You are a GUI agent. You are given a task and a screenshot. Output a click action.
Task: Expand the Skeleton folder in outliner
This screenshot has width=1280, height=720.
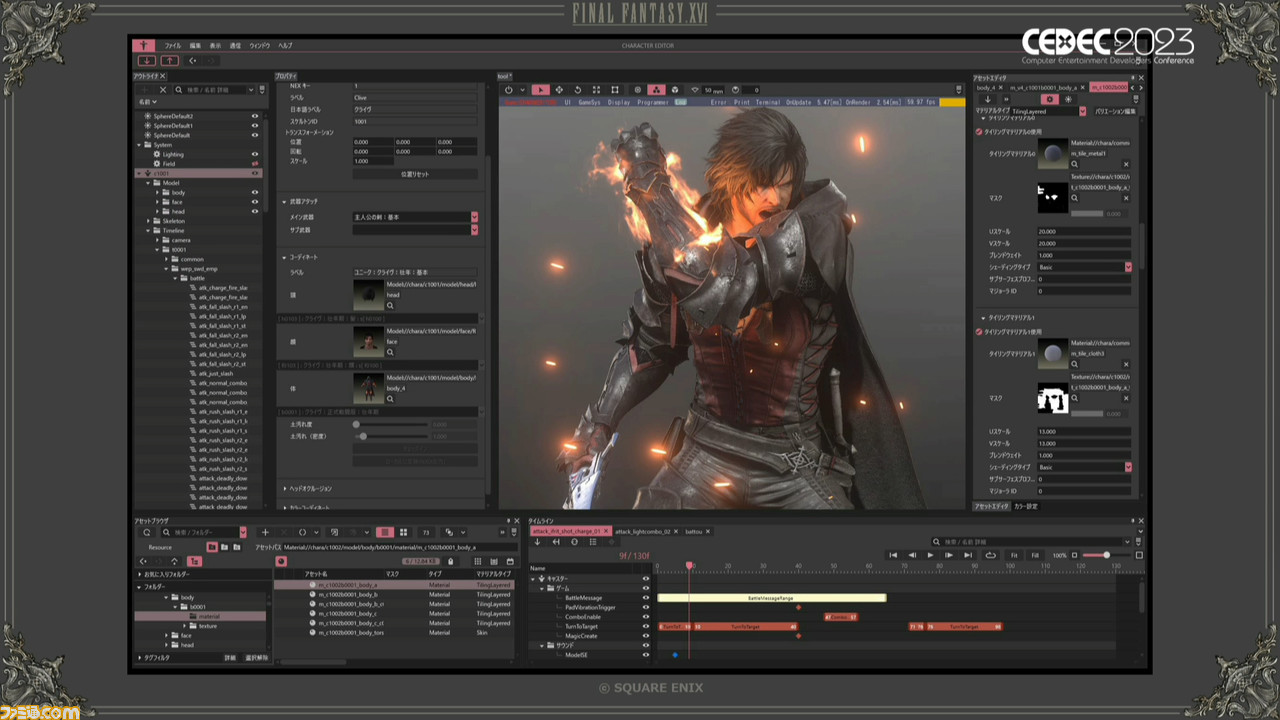(149, 221)
